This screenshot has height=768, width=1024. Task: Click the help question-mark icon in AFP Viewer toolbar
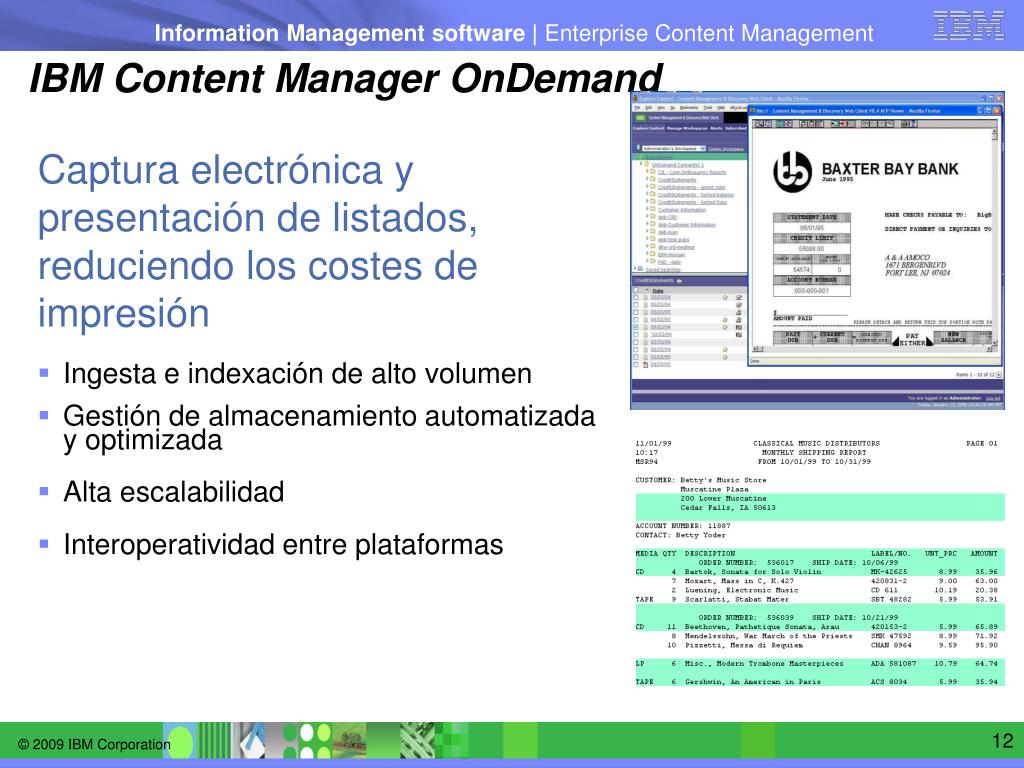pyautogui.click(x=914, y=124)
